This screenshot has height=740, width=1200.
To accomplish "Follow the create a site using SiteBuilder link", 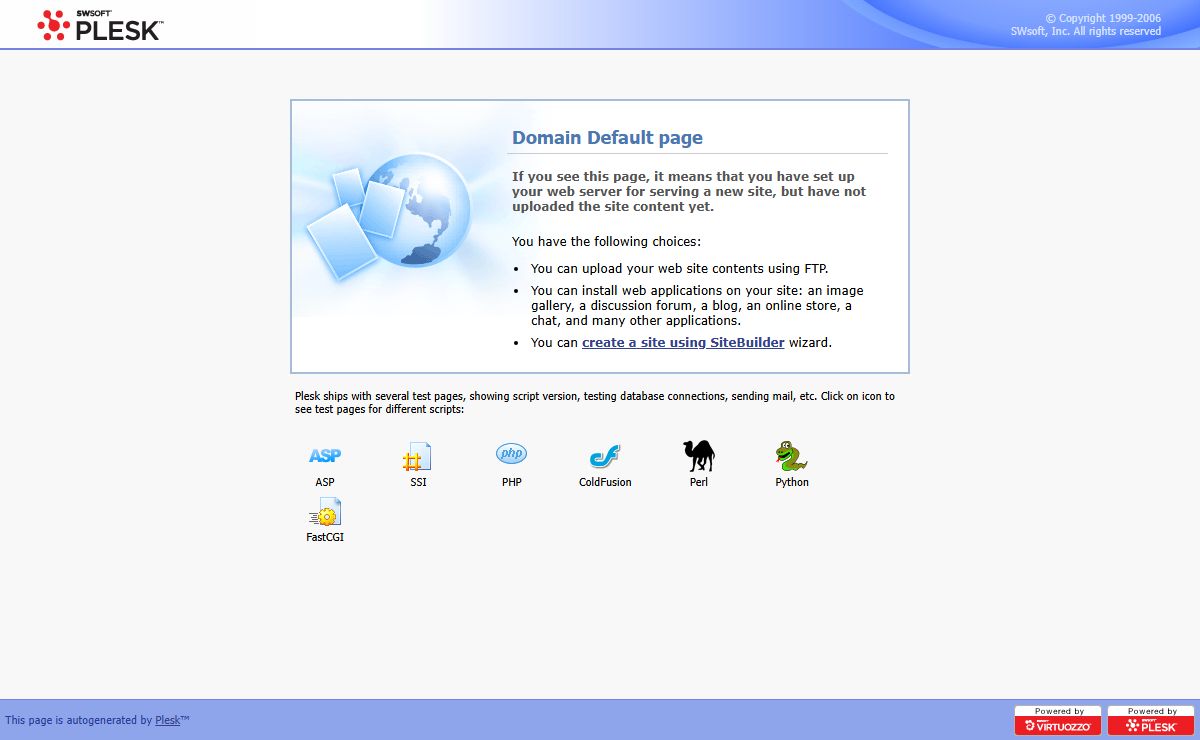I will tap(683, 342).
